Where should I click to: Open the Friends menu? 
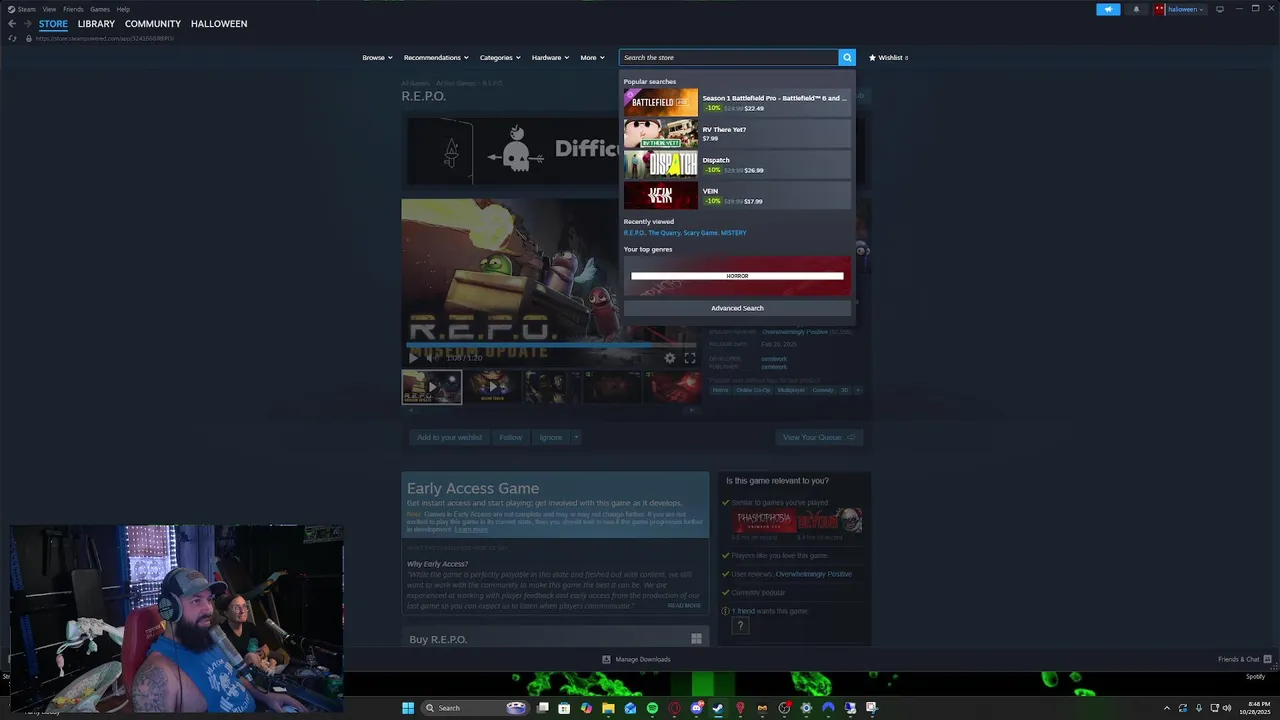point(73,9)
